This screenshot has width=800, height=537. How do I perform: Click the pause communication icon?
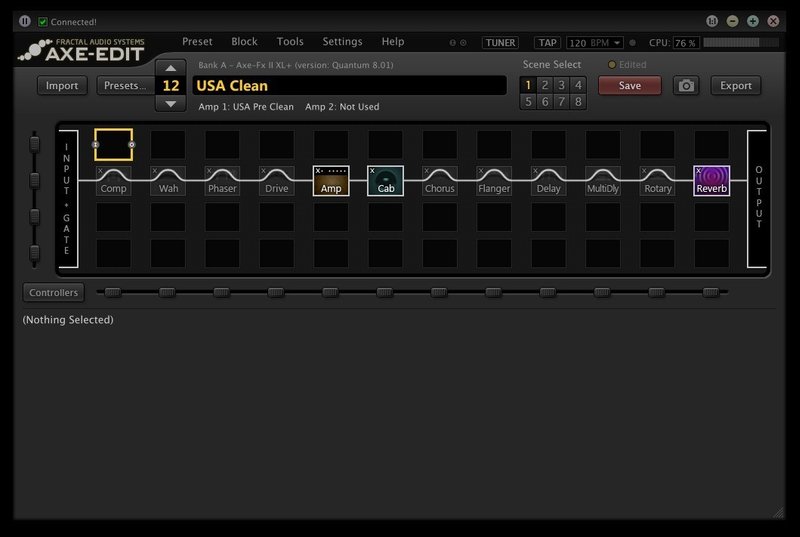pyautogui.click(x=24, y=21)
